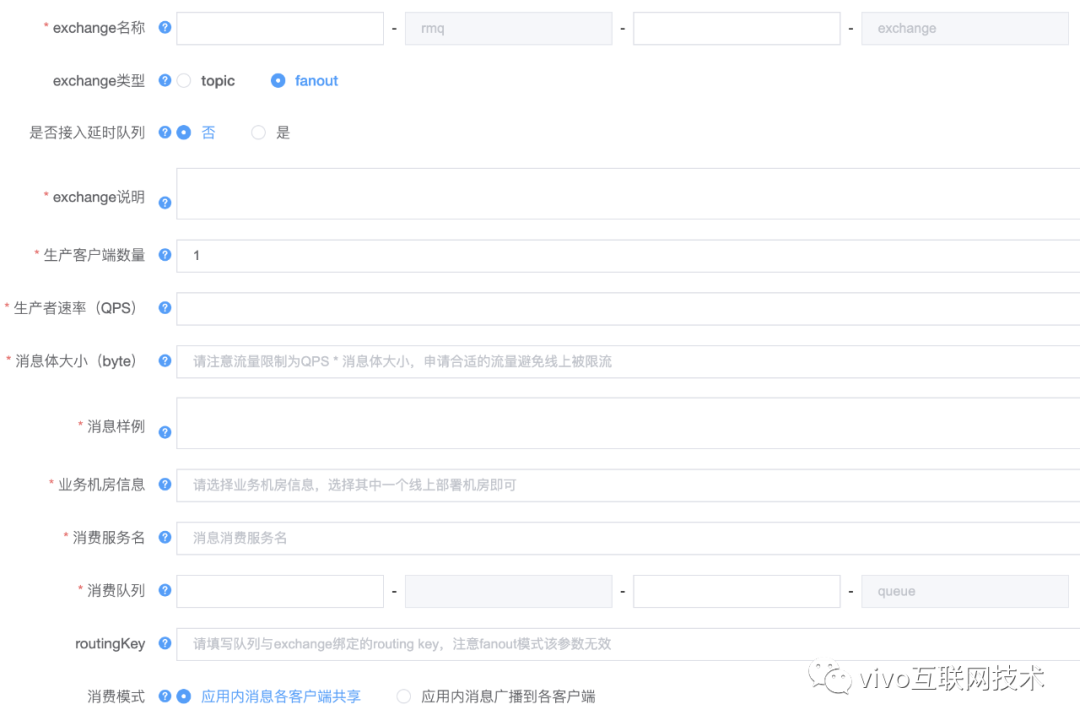Choose 否 for delay queue access

coord(184,132)
